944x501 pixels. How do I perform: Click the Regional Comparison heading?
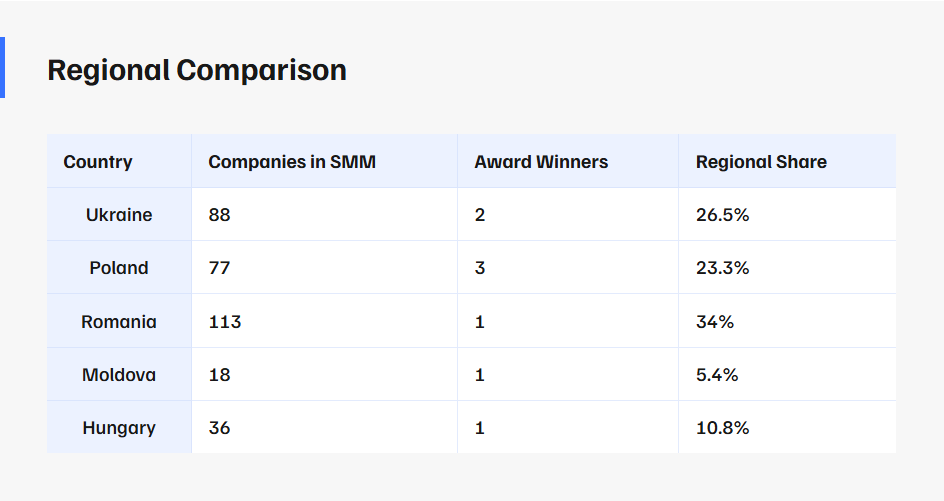click(197, 70)
